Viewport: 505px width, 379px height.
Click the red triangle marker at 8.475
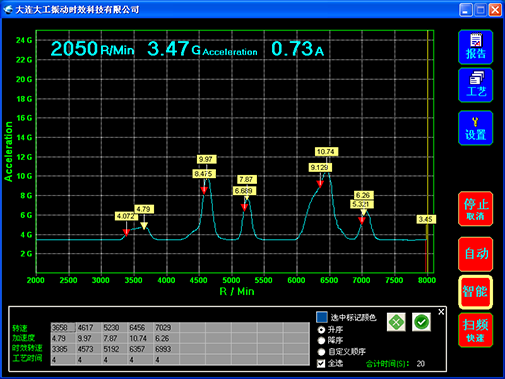(204, 190)
